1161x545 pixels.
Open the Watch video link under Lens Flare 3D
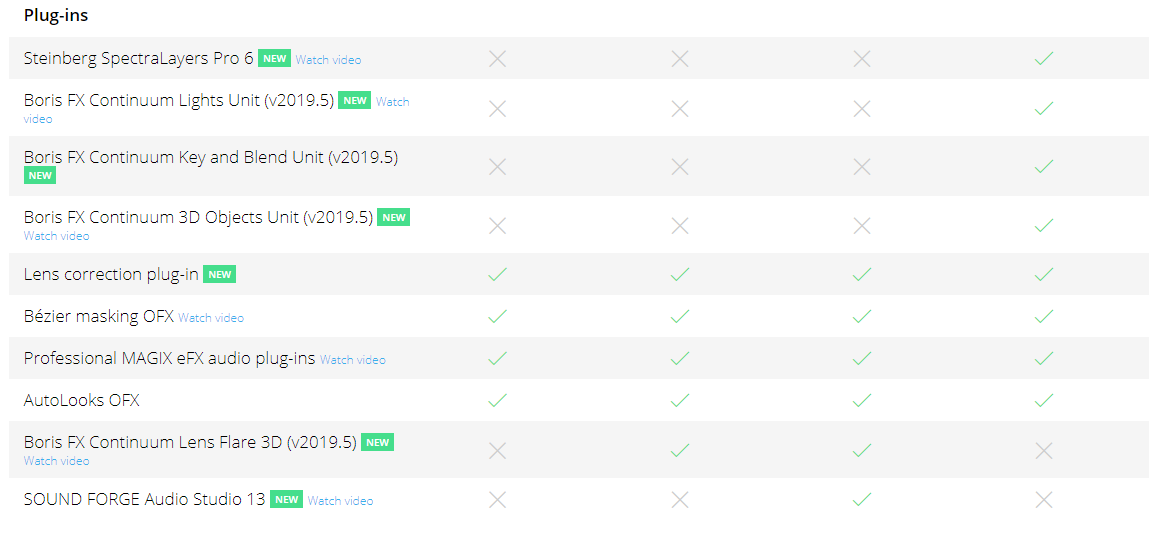tap(56, 462)
